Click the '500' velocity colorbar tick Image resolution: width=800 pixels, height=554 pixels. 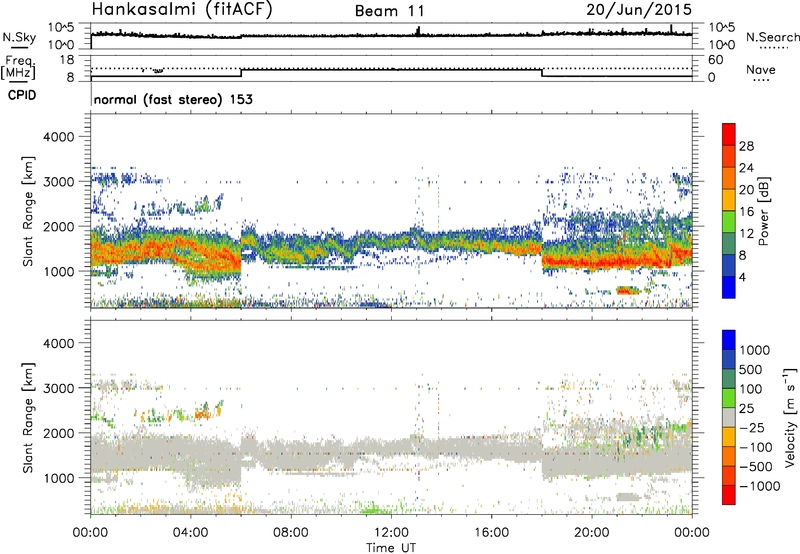click(x=751, y=369)
